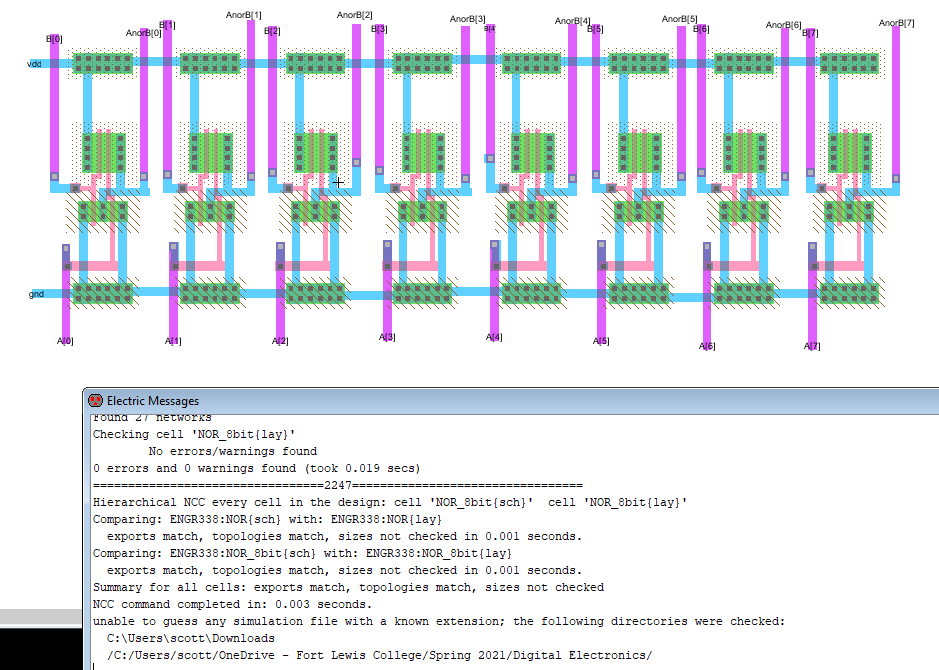Click the "No errors/warnings found" message line
The height and width of the screenshot is (670, 939).
coord(233,451)
